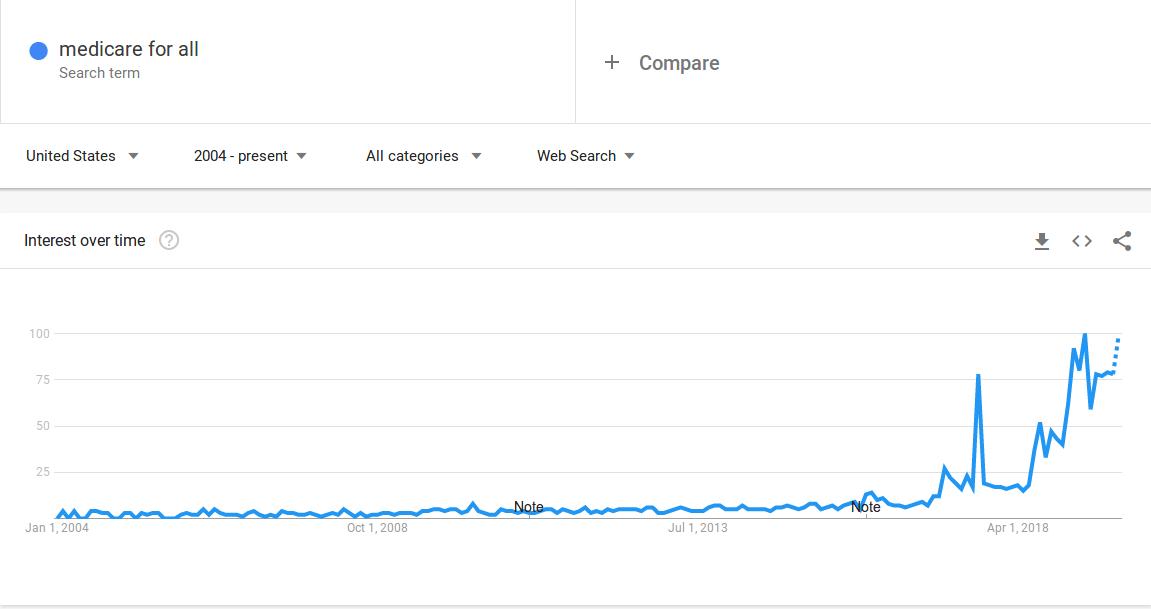Click the blue dot beside medicare for all

coord(38,51)
